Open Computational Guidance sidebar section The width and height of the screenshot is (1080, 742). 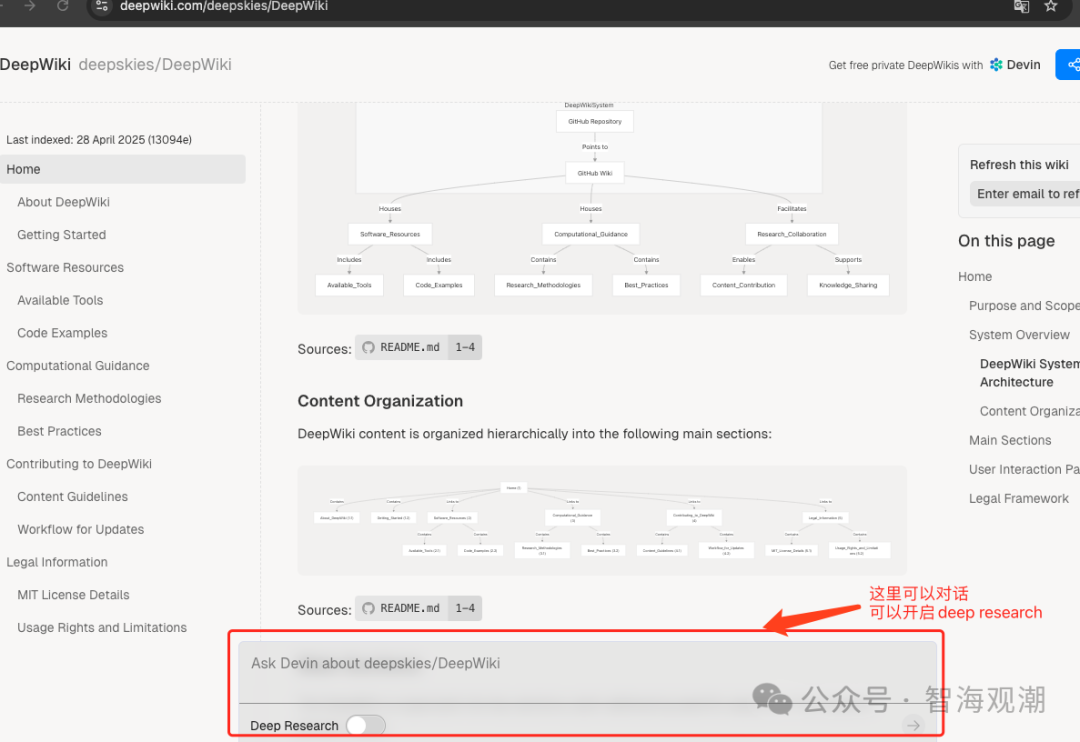click(78, 366)
